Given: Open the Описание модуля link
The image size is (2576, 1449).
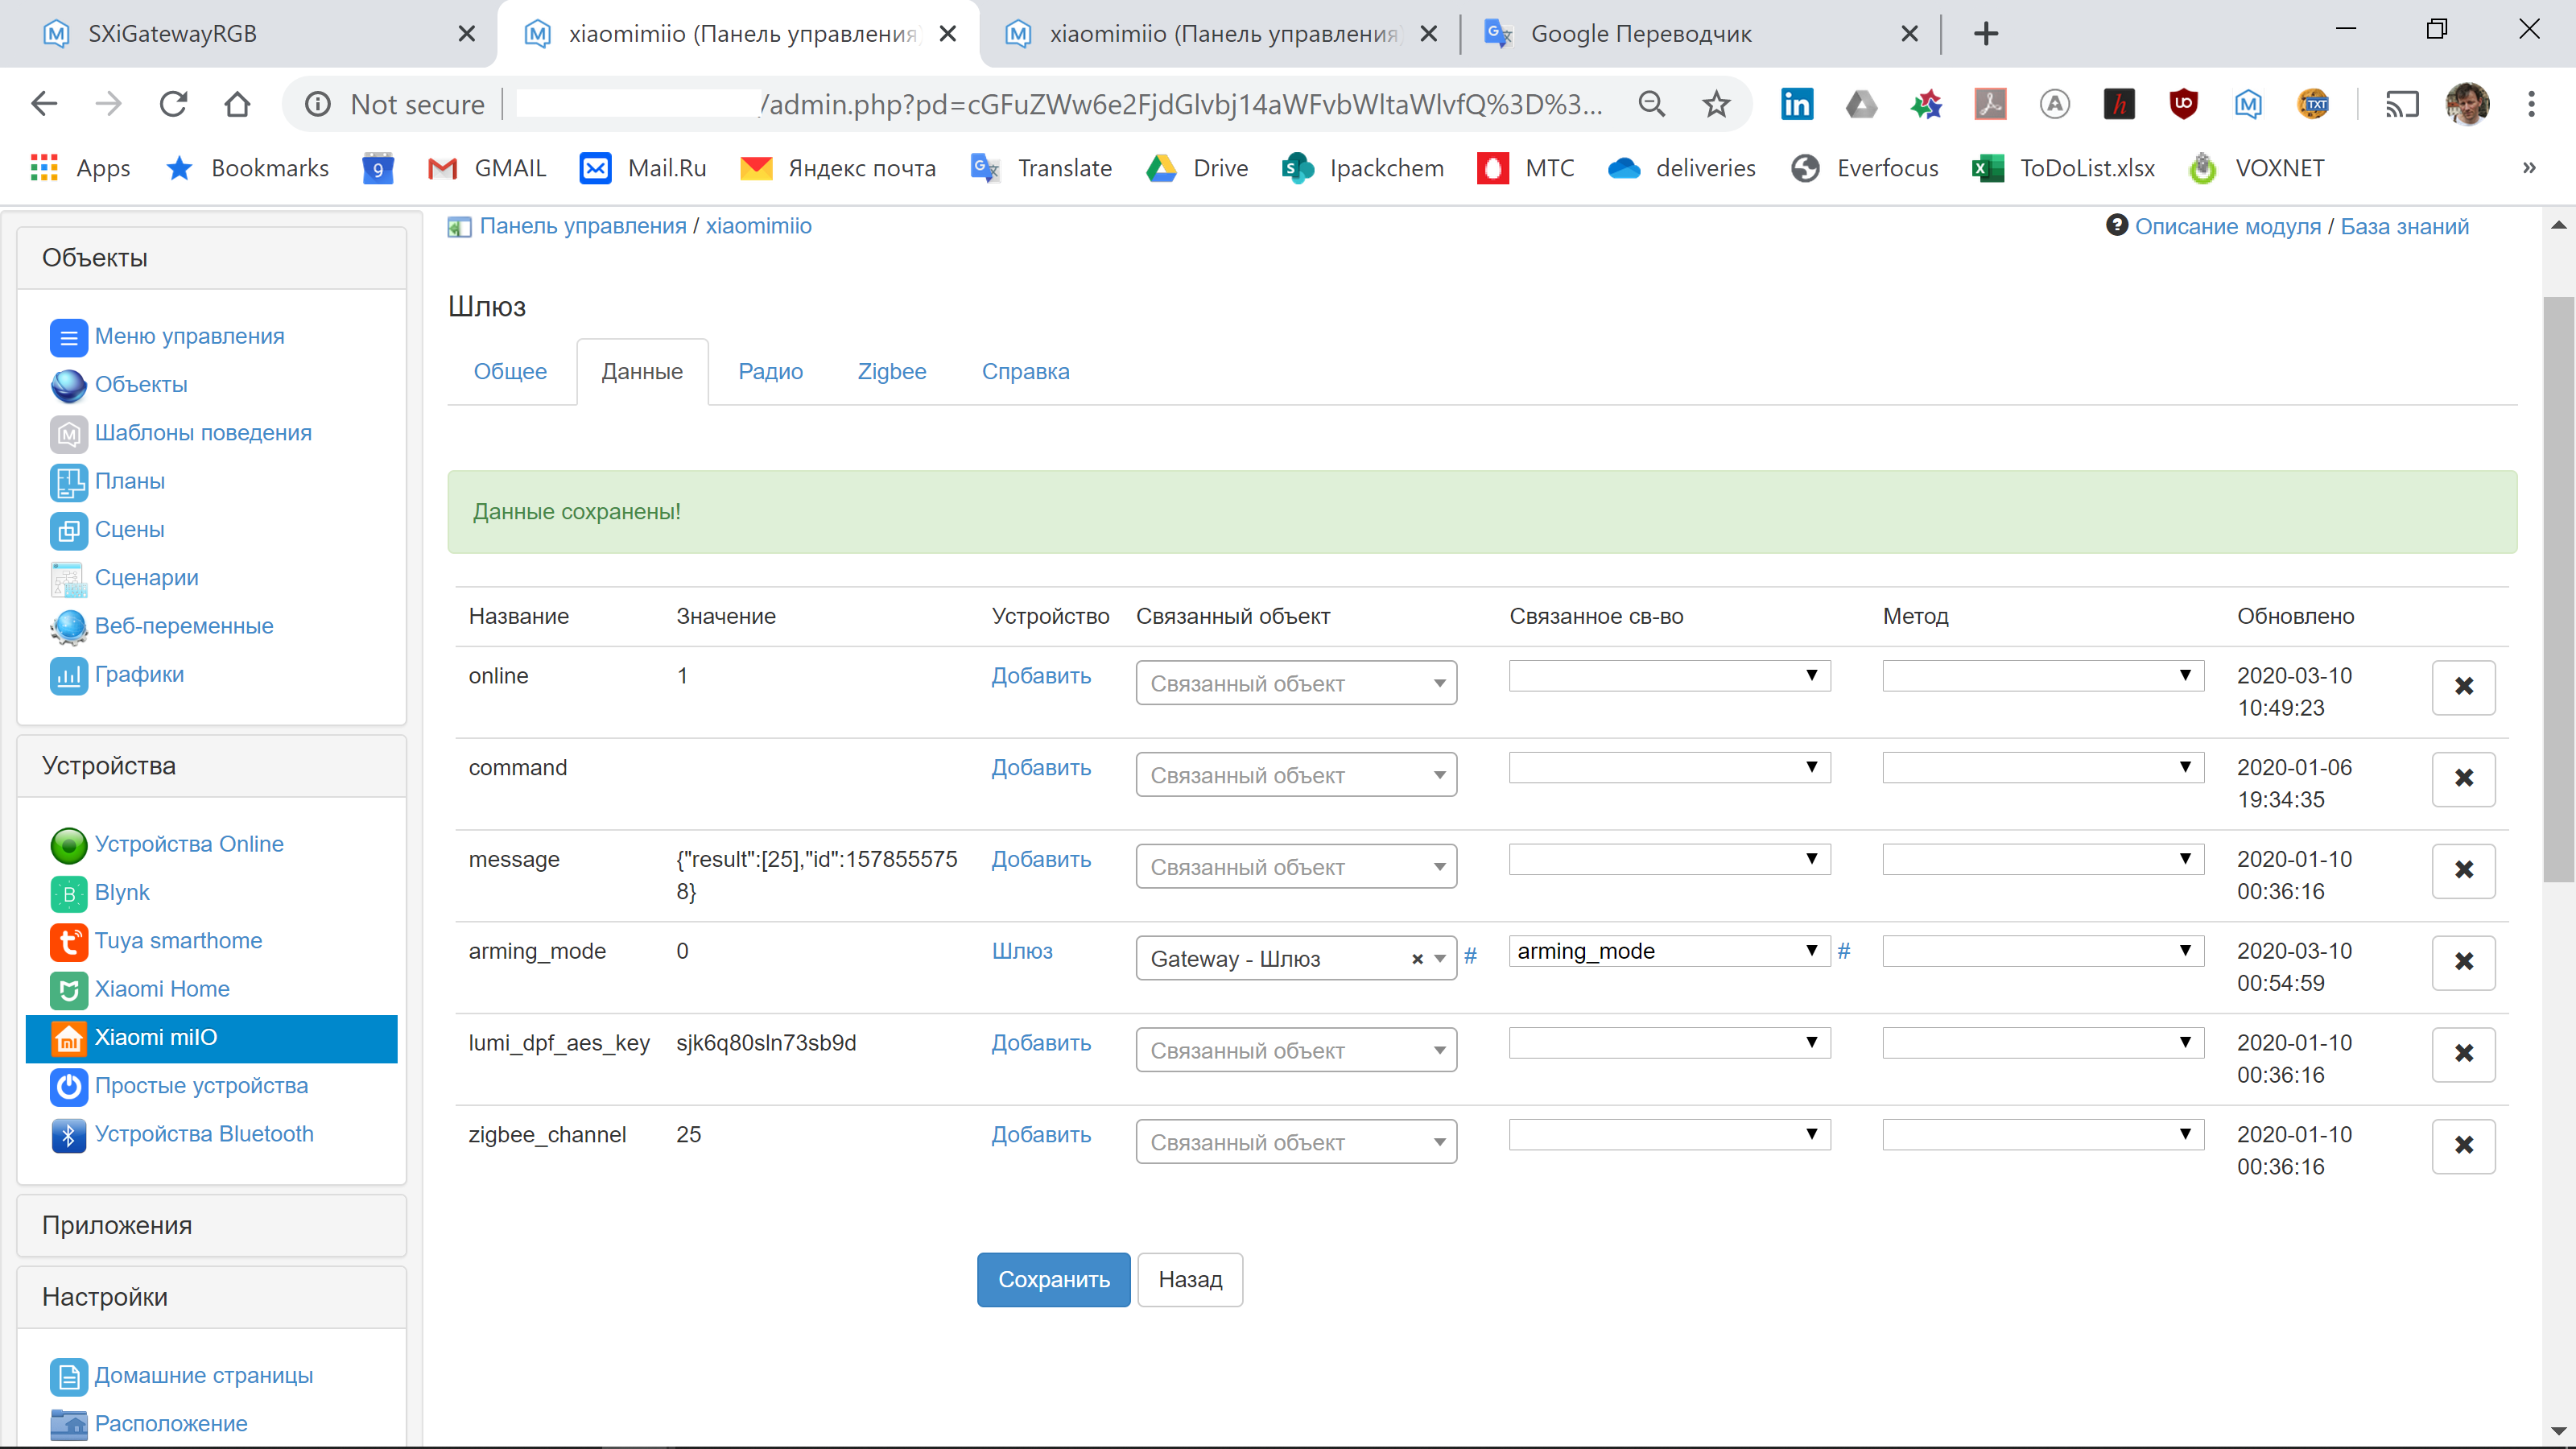Looking at the screenshot, I should 2227,227.
